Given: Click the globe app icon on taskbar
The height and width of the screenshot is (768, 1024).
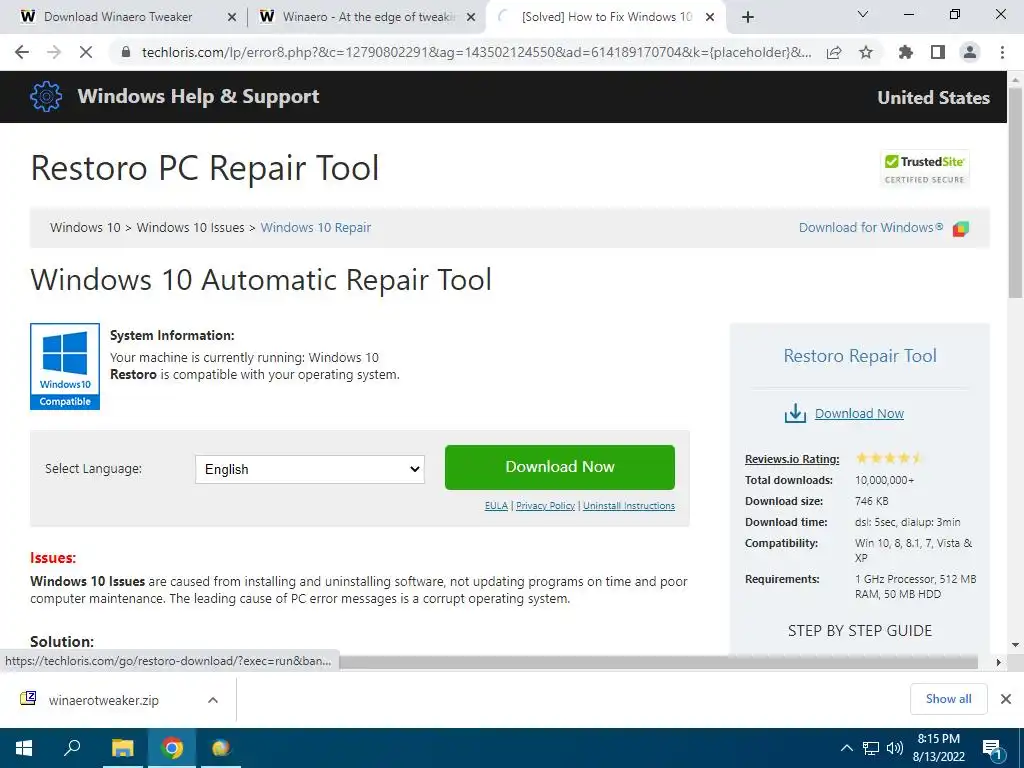Looking at the screenshot, I should click(x=221, y=748).
